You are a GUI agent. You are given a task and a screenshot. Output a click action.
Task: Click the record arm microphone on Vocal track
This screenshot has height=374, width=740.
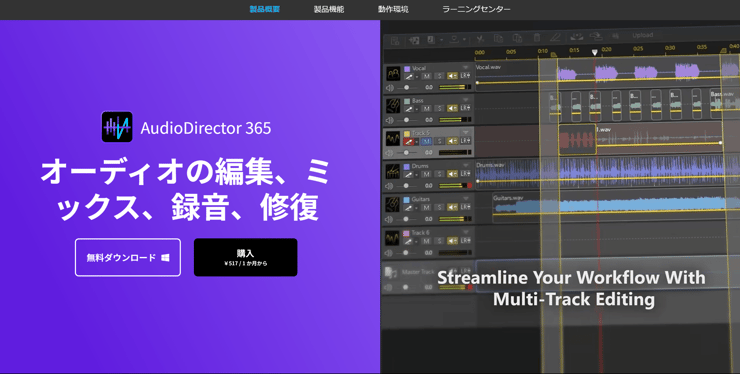(409, 76)
